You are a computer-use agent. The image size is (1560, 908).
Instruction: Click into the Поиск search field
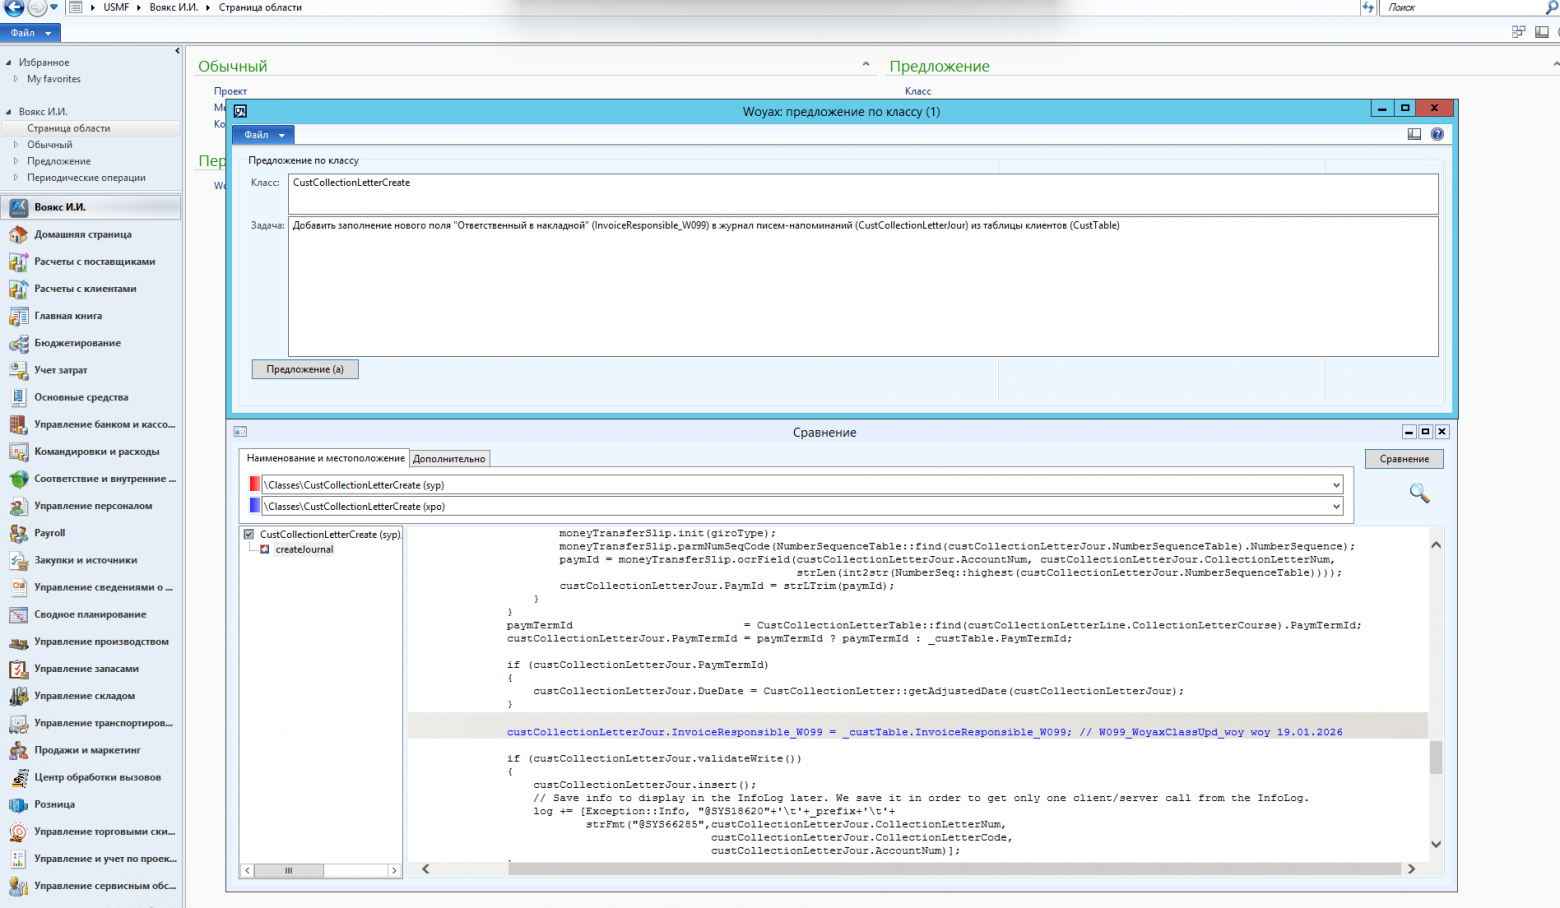[x=1460, y=7]
